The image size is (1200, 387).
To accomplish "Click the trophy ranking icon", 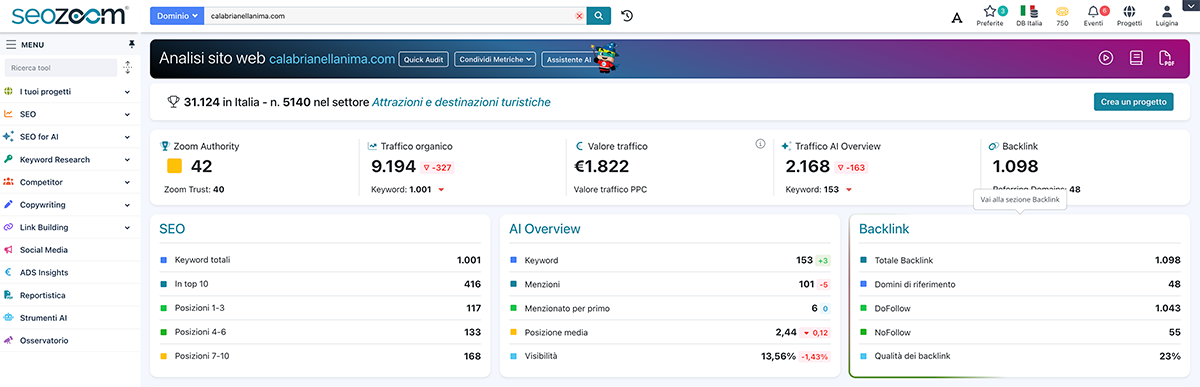I will [173, 102].
